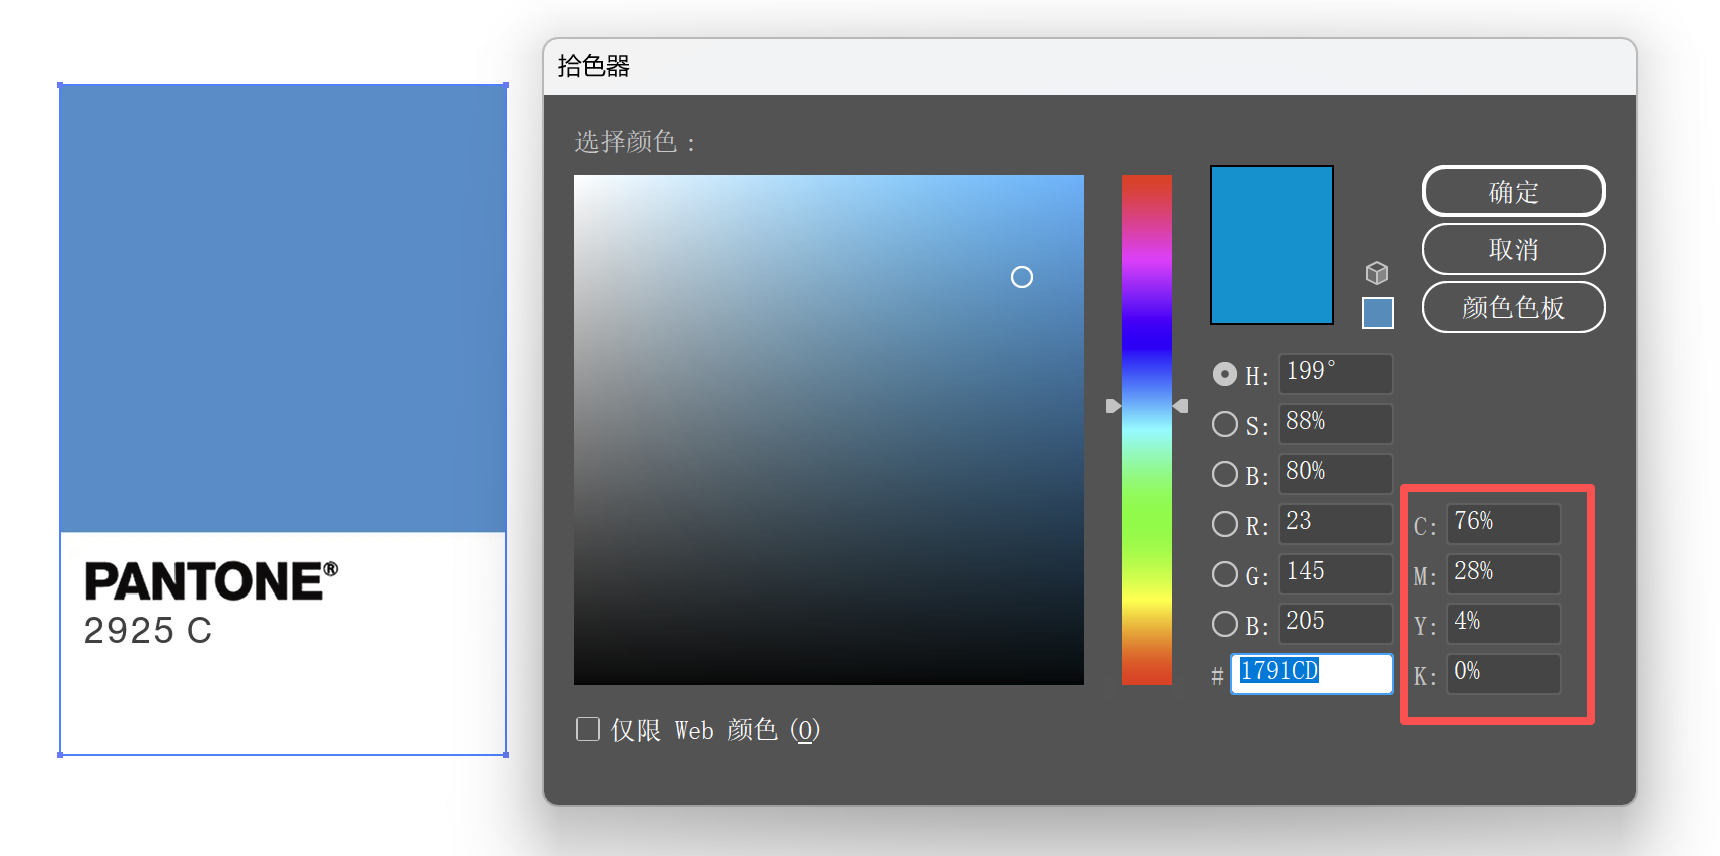Enable the 仅限 Web 颜色 checkbox
Screen dimensions: 1720x856
click(x=588, y=729)
